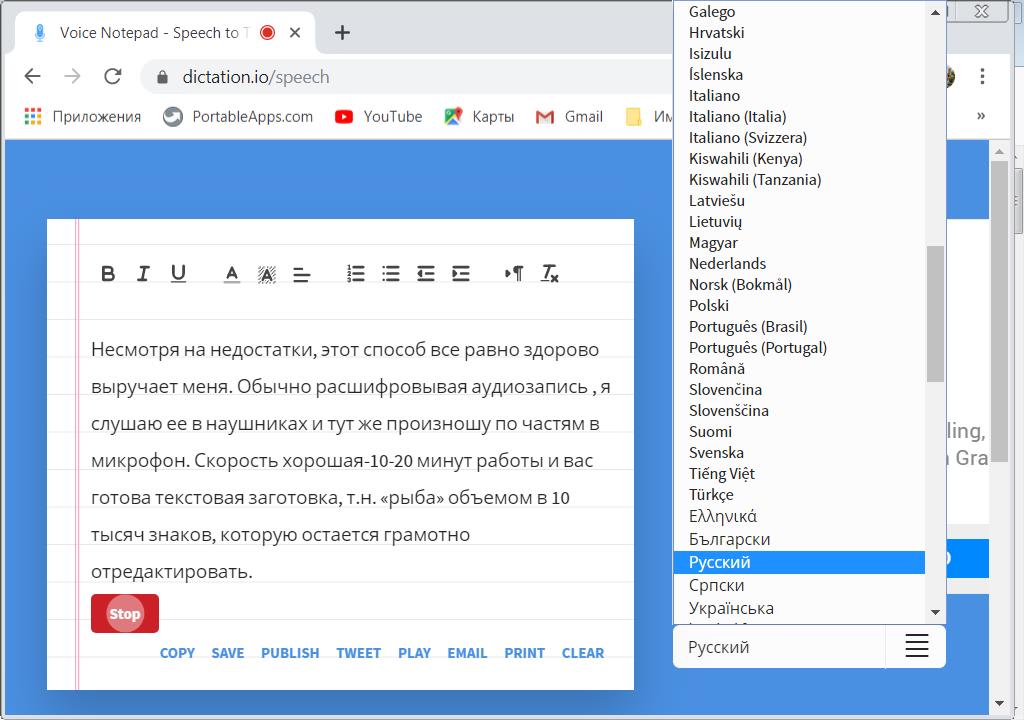This screenshot has height=720, width=1024.
Task: Apply italic formatting to text
Action: click(x=144, y=273)
